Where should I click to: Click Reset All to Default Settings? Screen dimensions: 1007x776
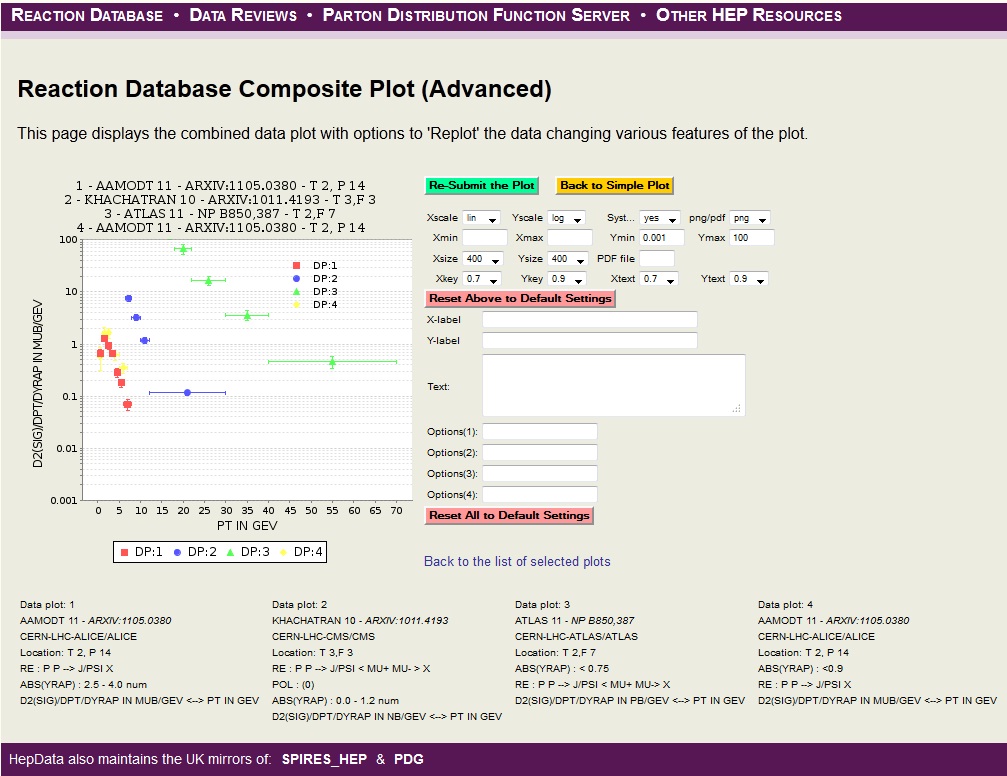509,515
